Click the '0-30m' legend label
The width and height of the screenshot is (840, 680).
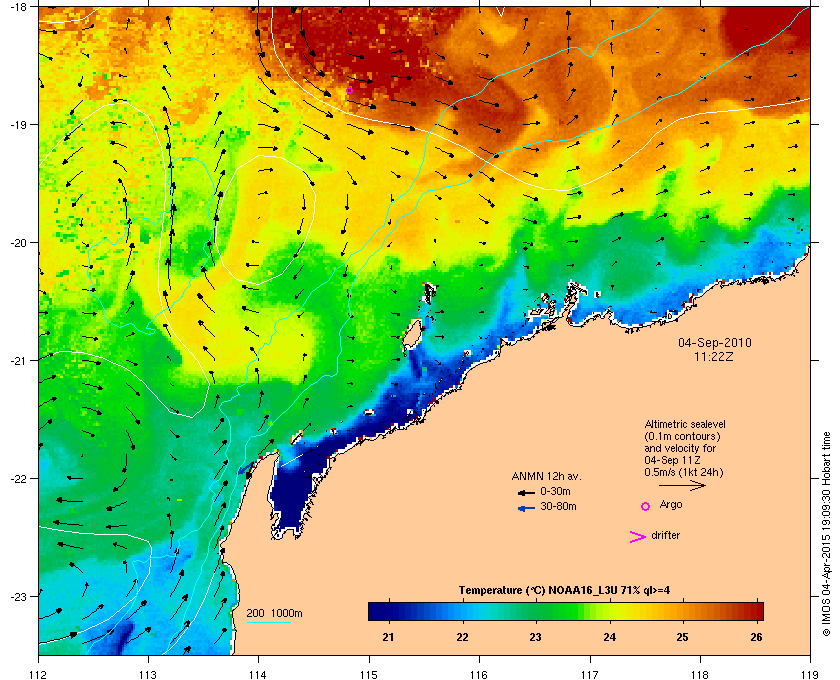(x=555, y=491)
